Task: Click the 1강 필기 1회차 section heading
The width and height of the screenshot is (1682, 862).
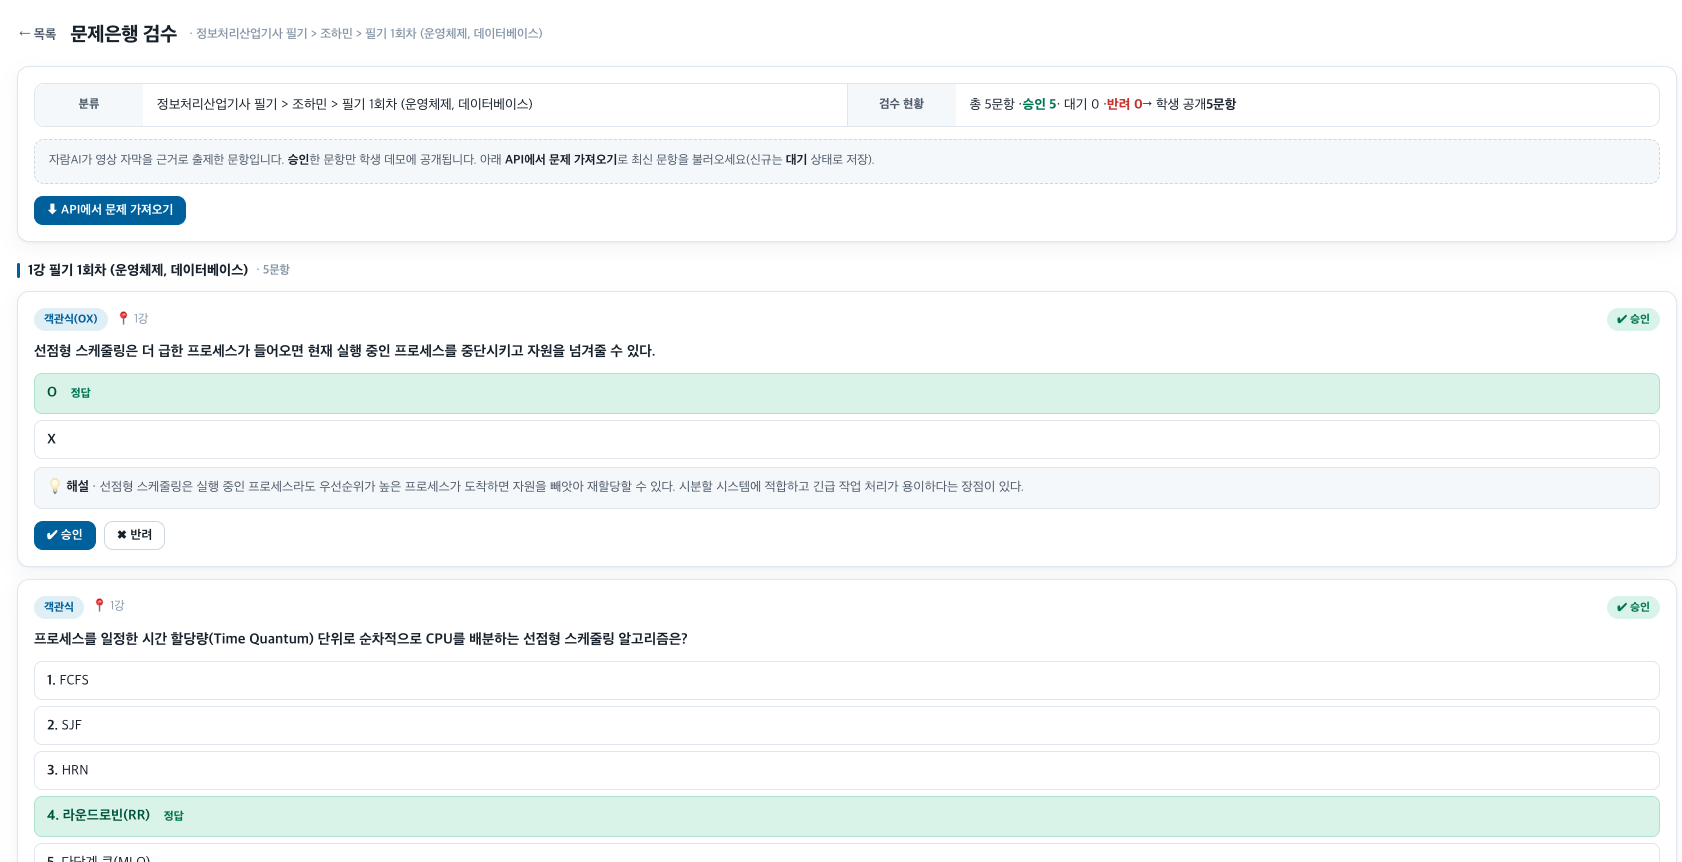Action: [x=138, y=270]
